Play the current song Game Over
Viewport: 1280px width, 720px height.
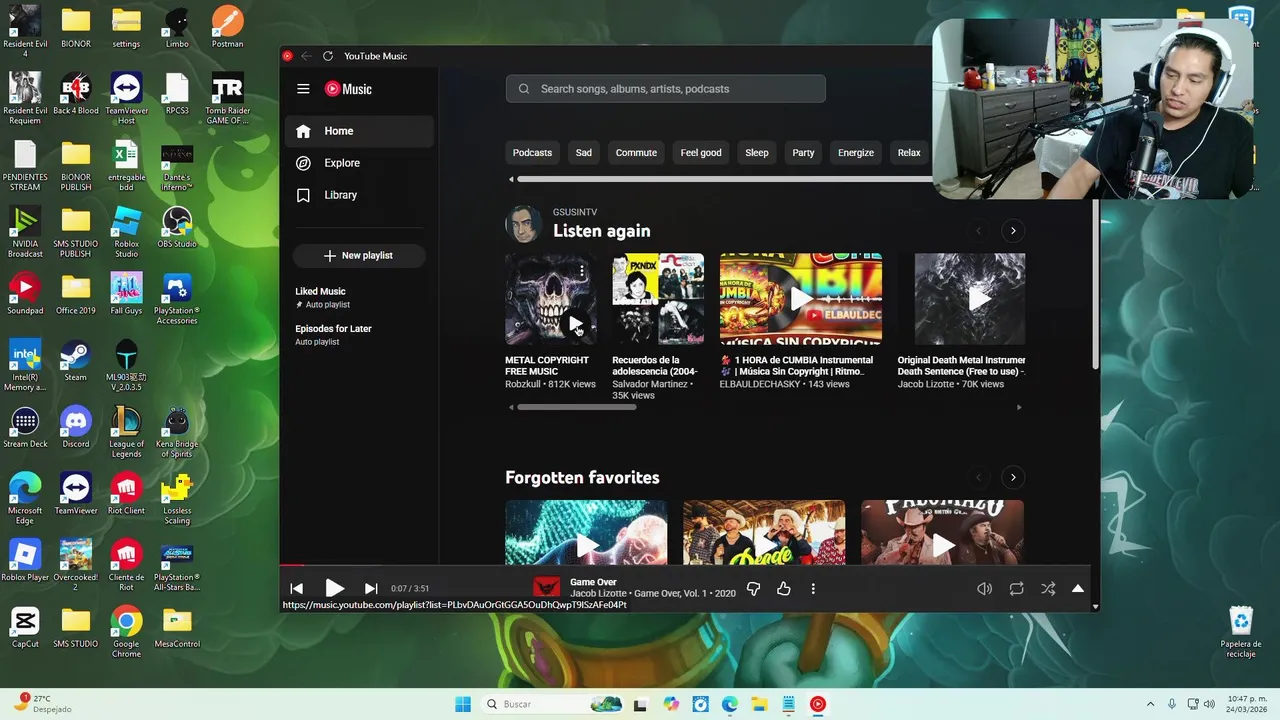coord(334,589)
